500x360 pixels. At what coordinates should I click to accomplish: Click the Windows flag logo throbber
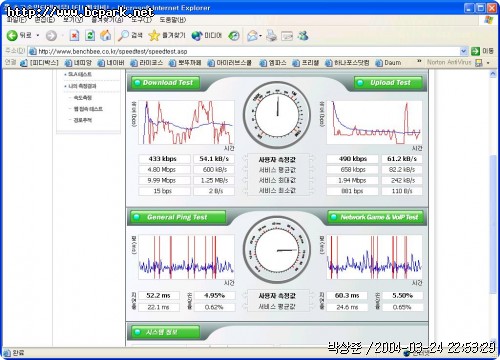(x=489, y=20)
